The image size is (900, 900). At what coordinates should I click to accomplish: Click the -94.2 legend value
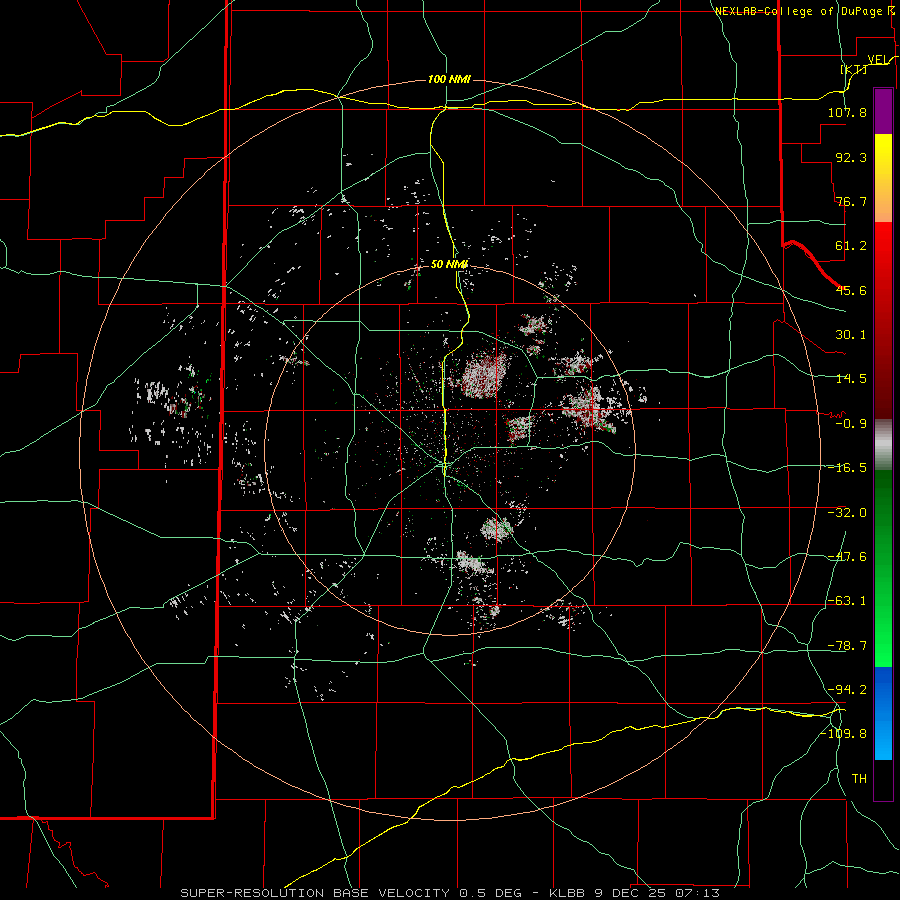click(x=847, y=689)
